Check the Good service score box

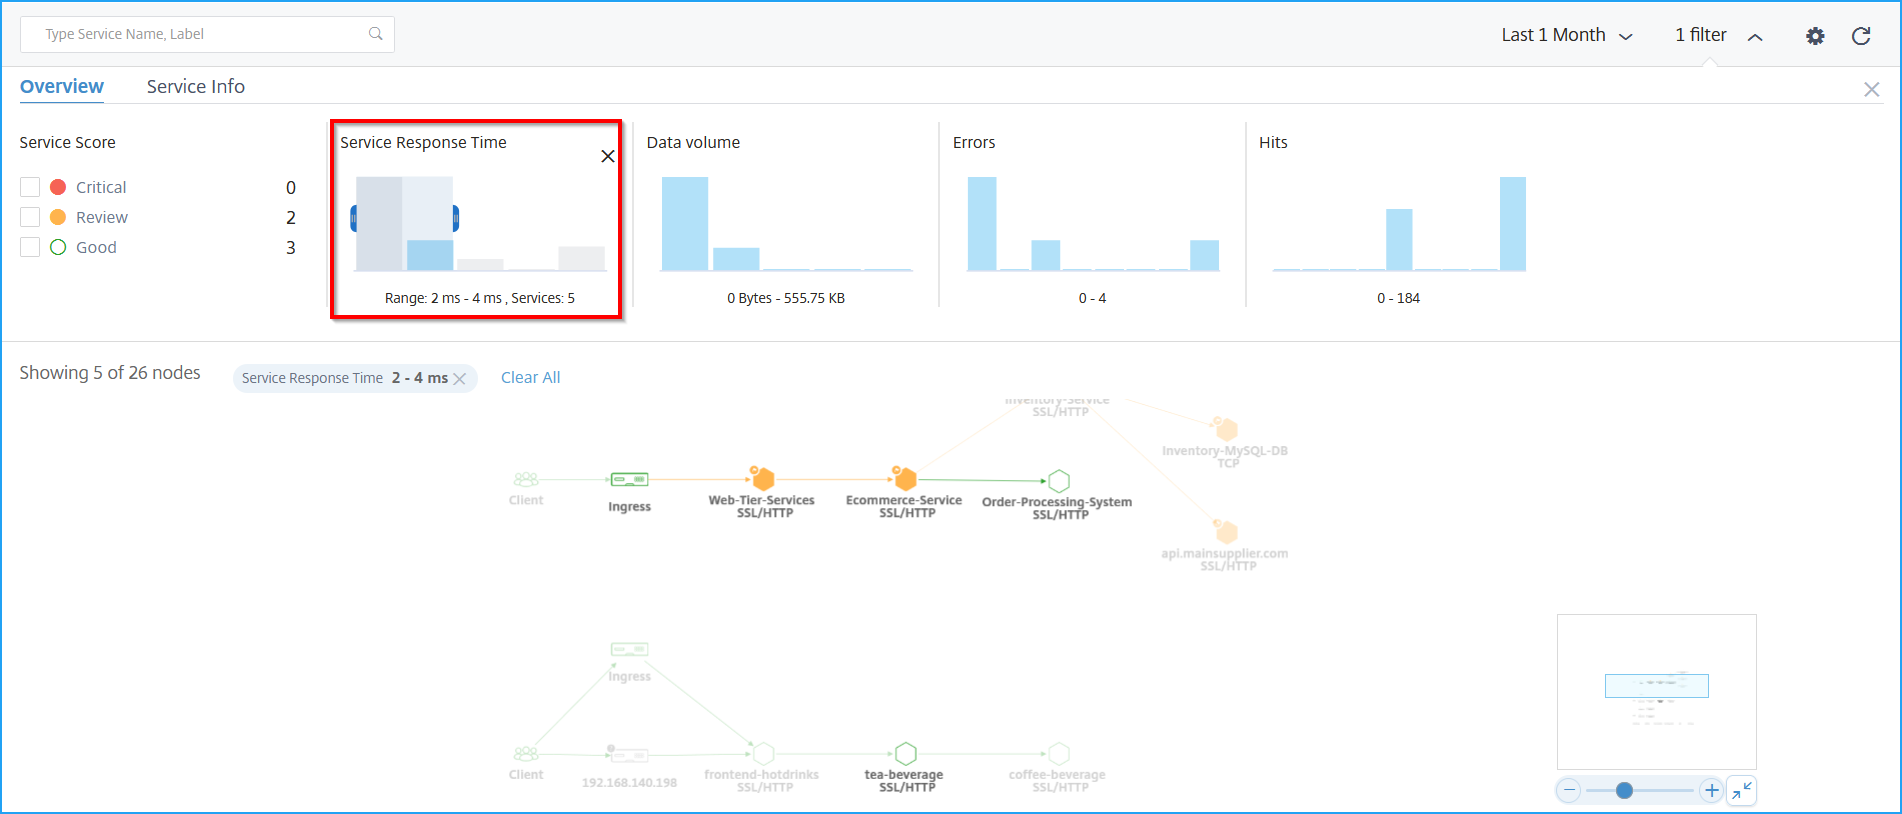30,247
